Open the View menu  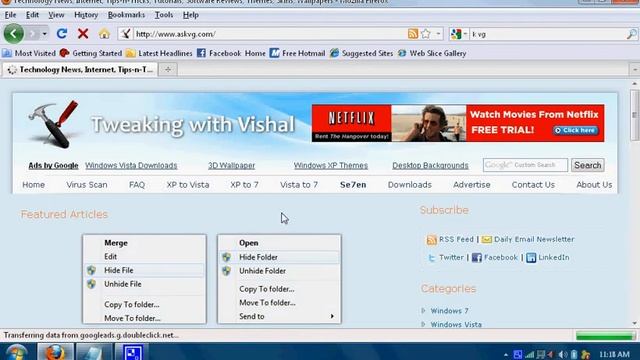pos(56,15)
